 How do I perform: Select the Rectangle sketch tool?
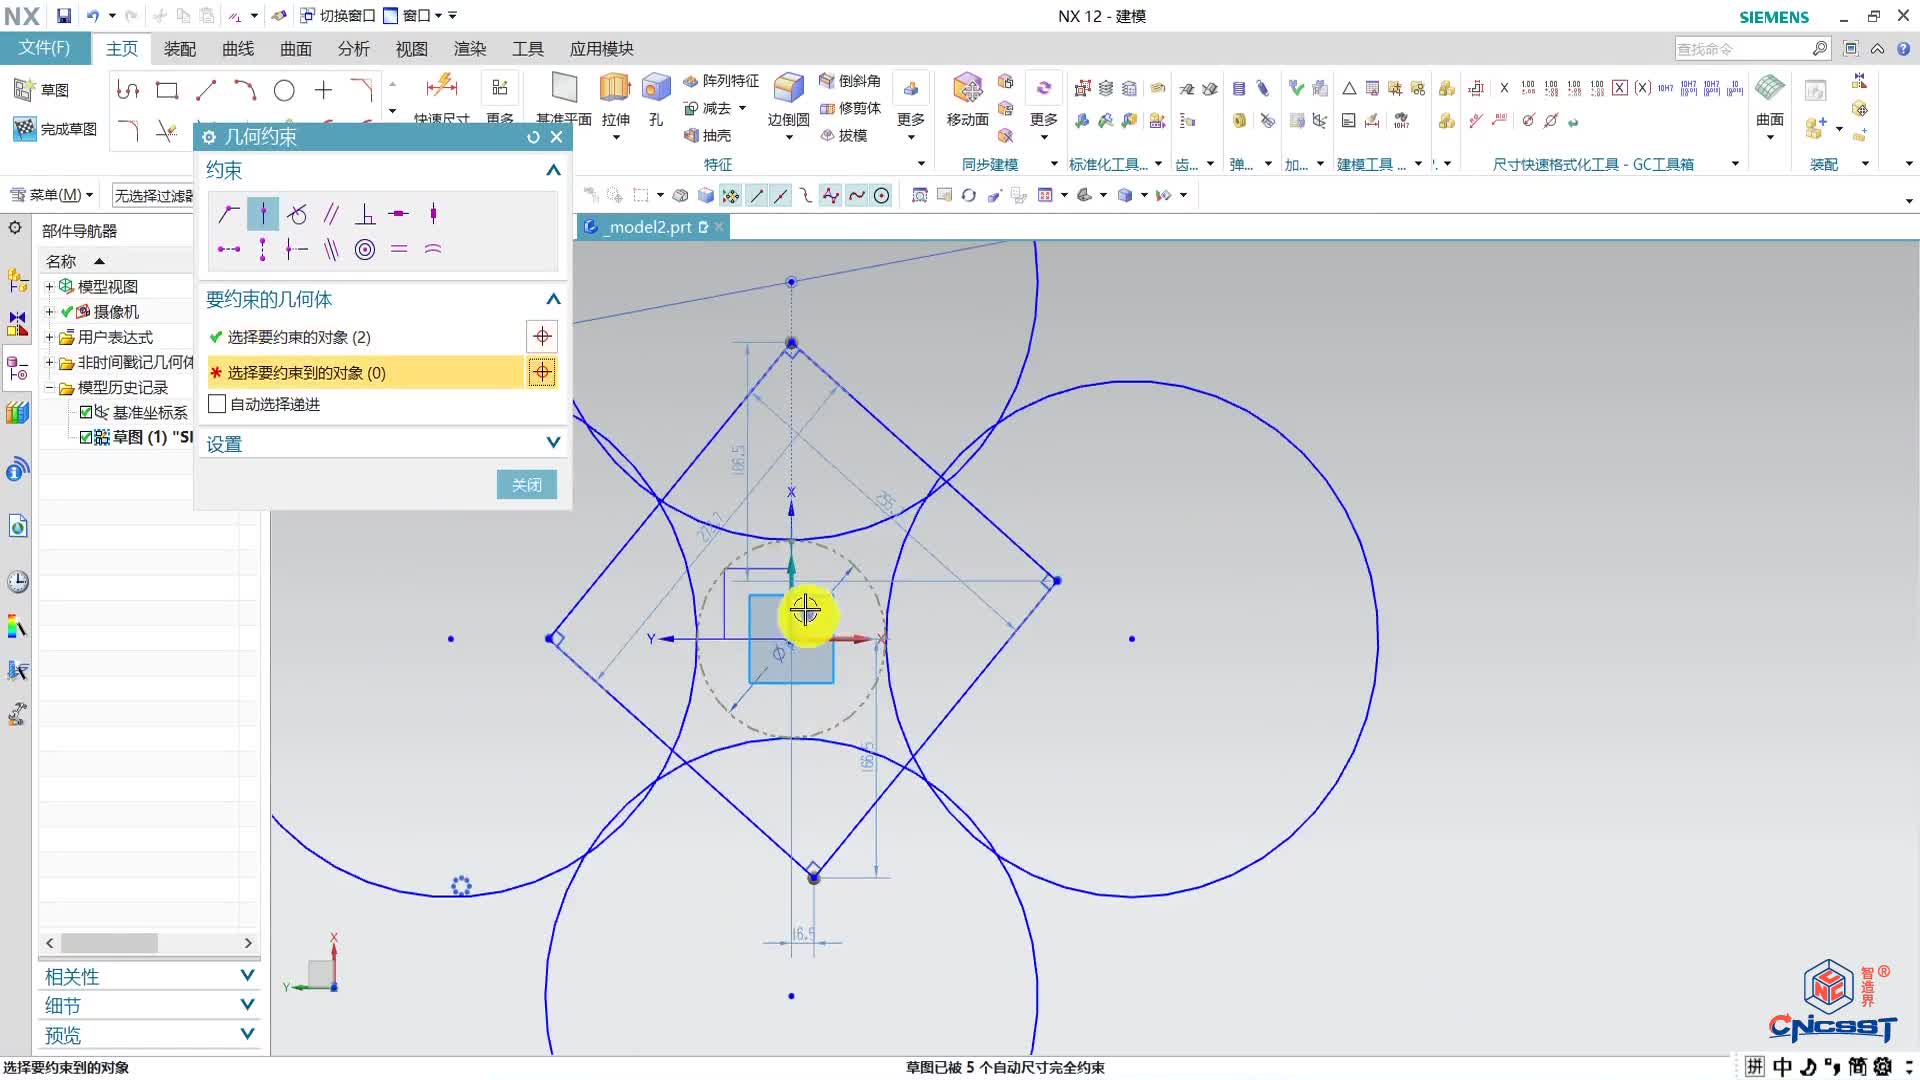tap(167, 91)
